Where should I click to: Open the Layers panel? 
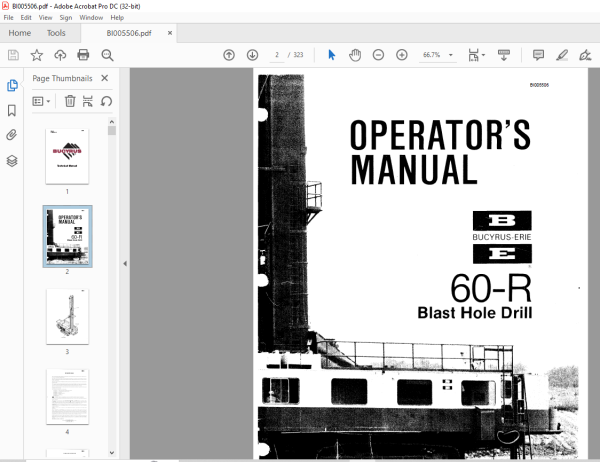(12, 161)
